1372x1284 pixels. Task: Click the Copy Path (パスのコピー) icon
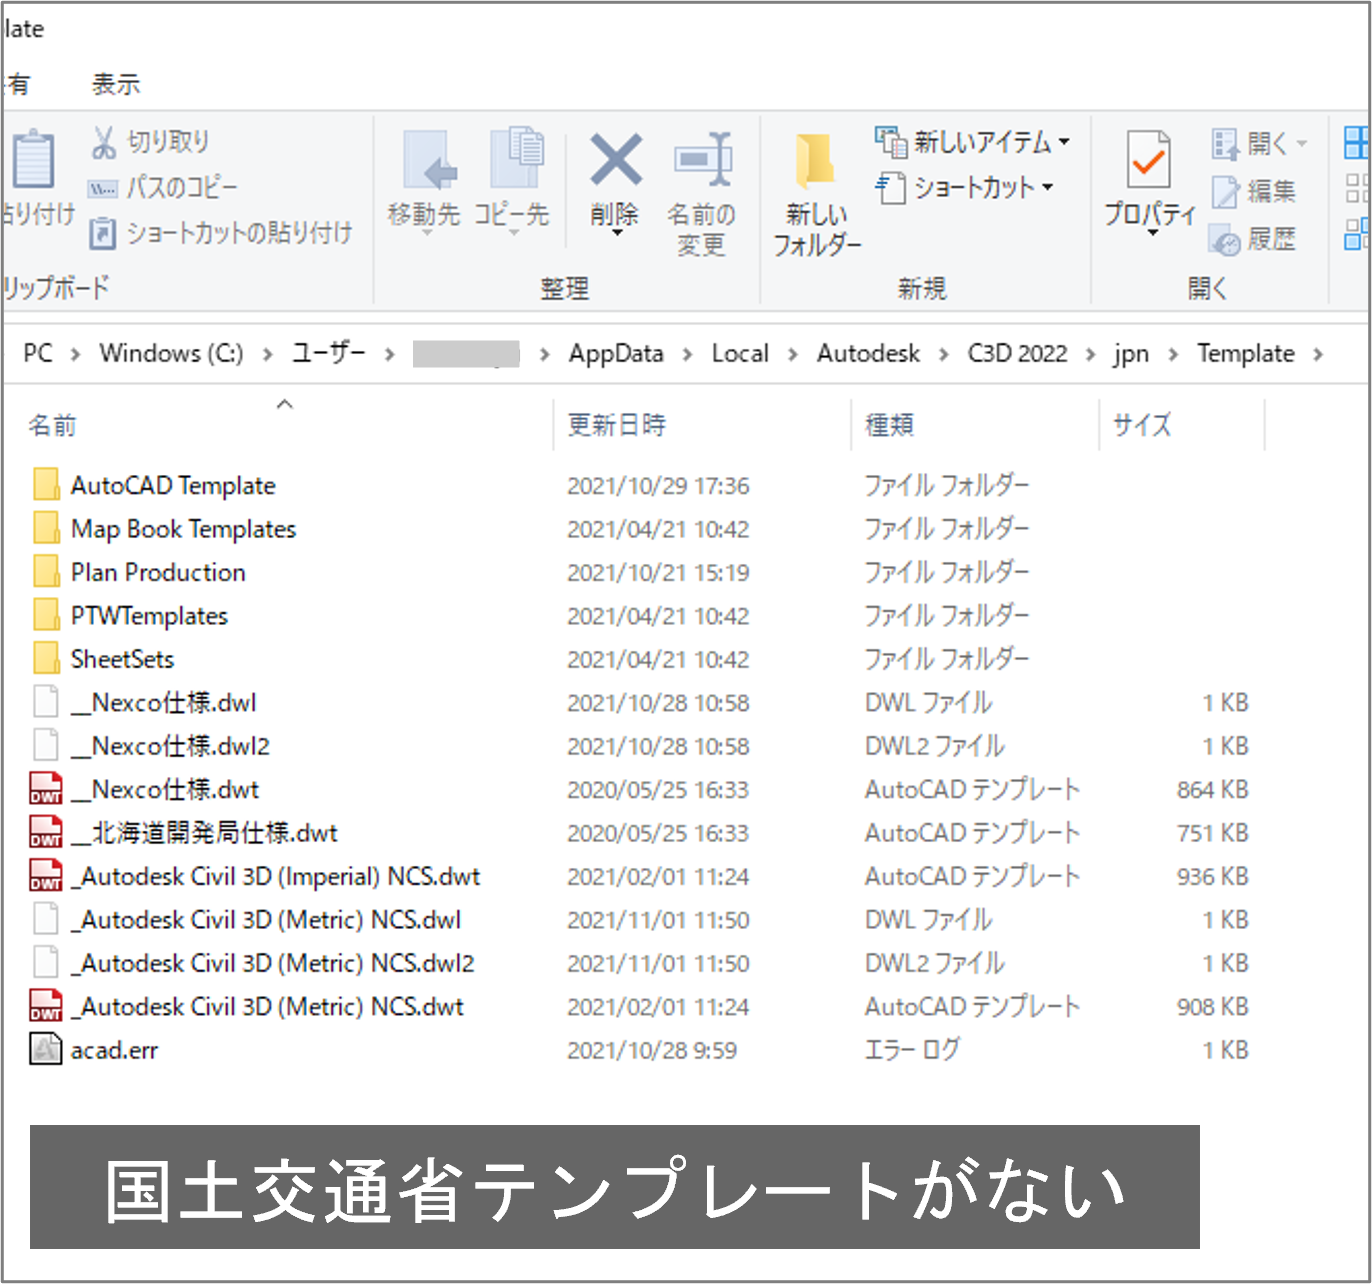(x=103, y=188)
